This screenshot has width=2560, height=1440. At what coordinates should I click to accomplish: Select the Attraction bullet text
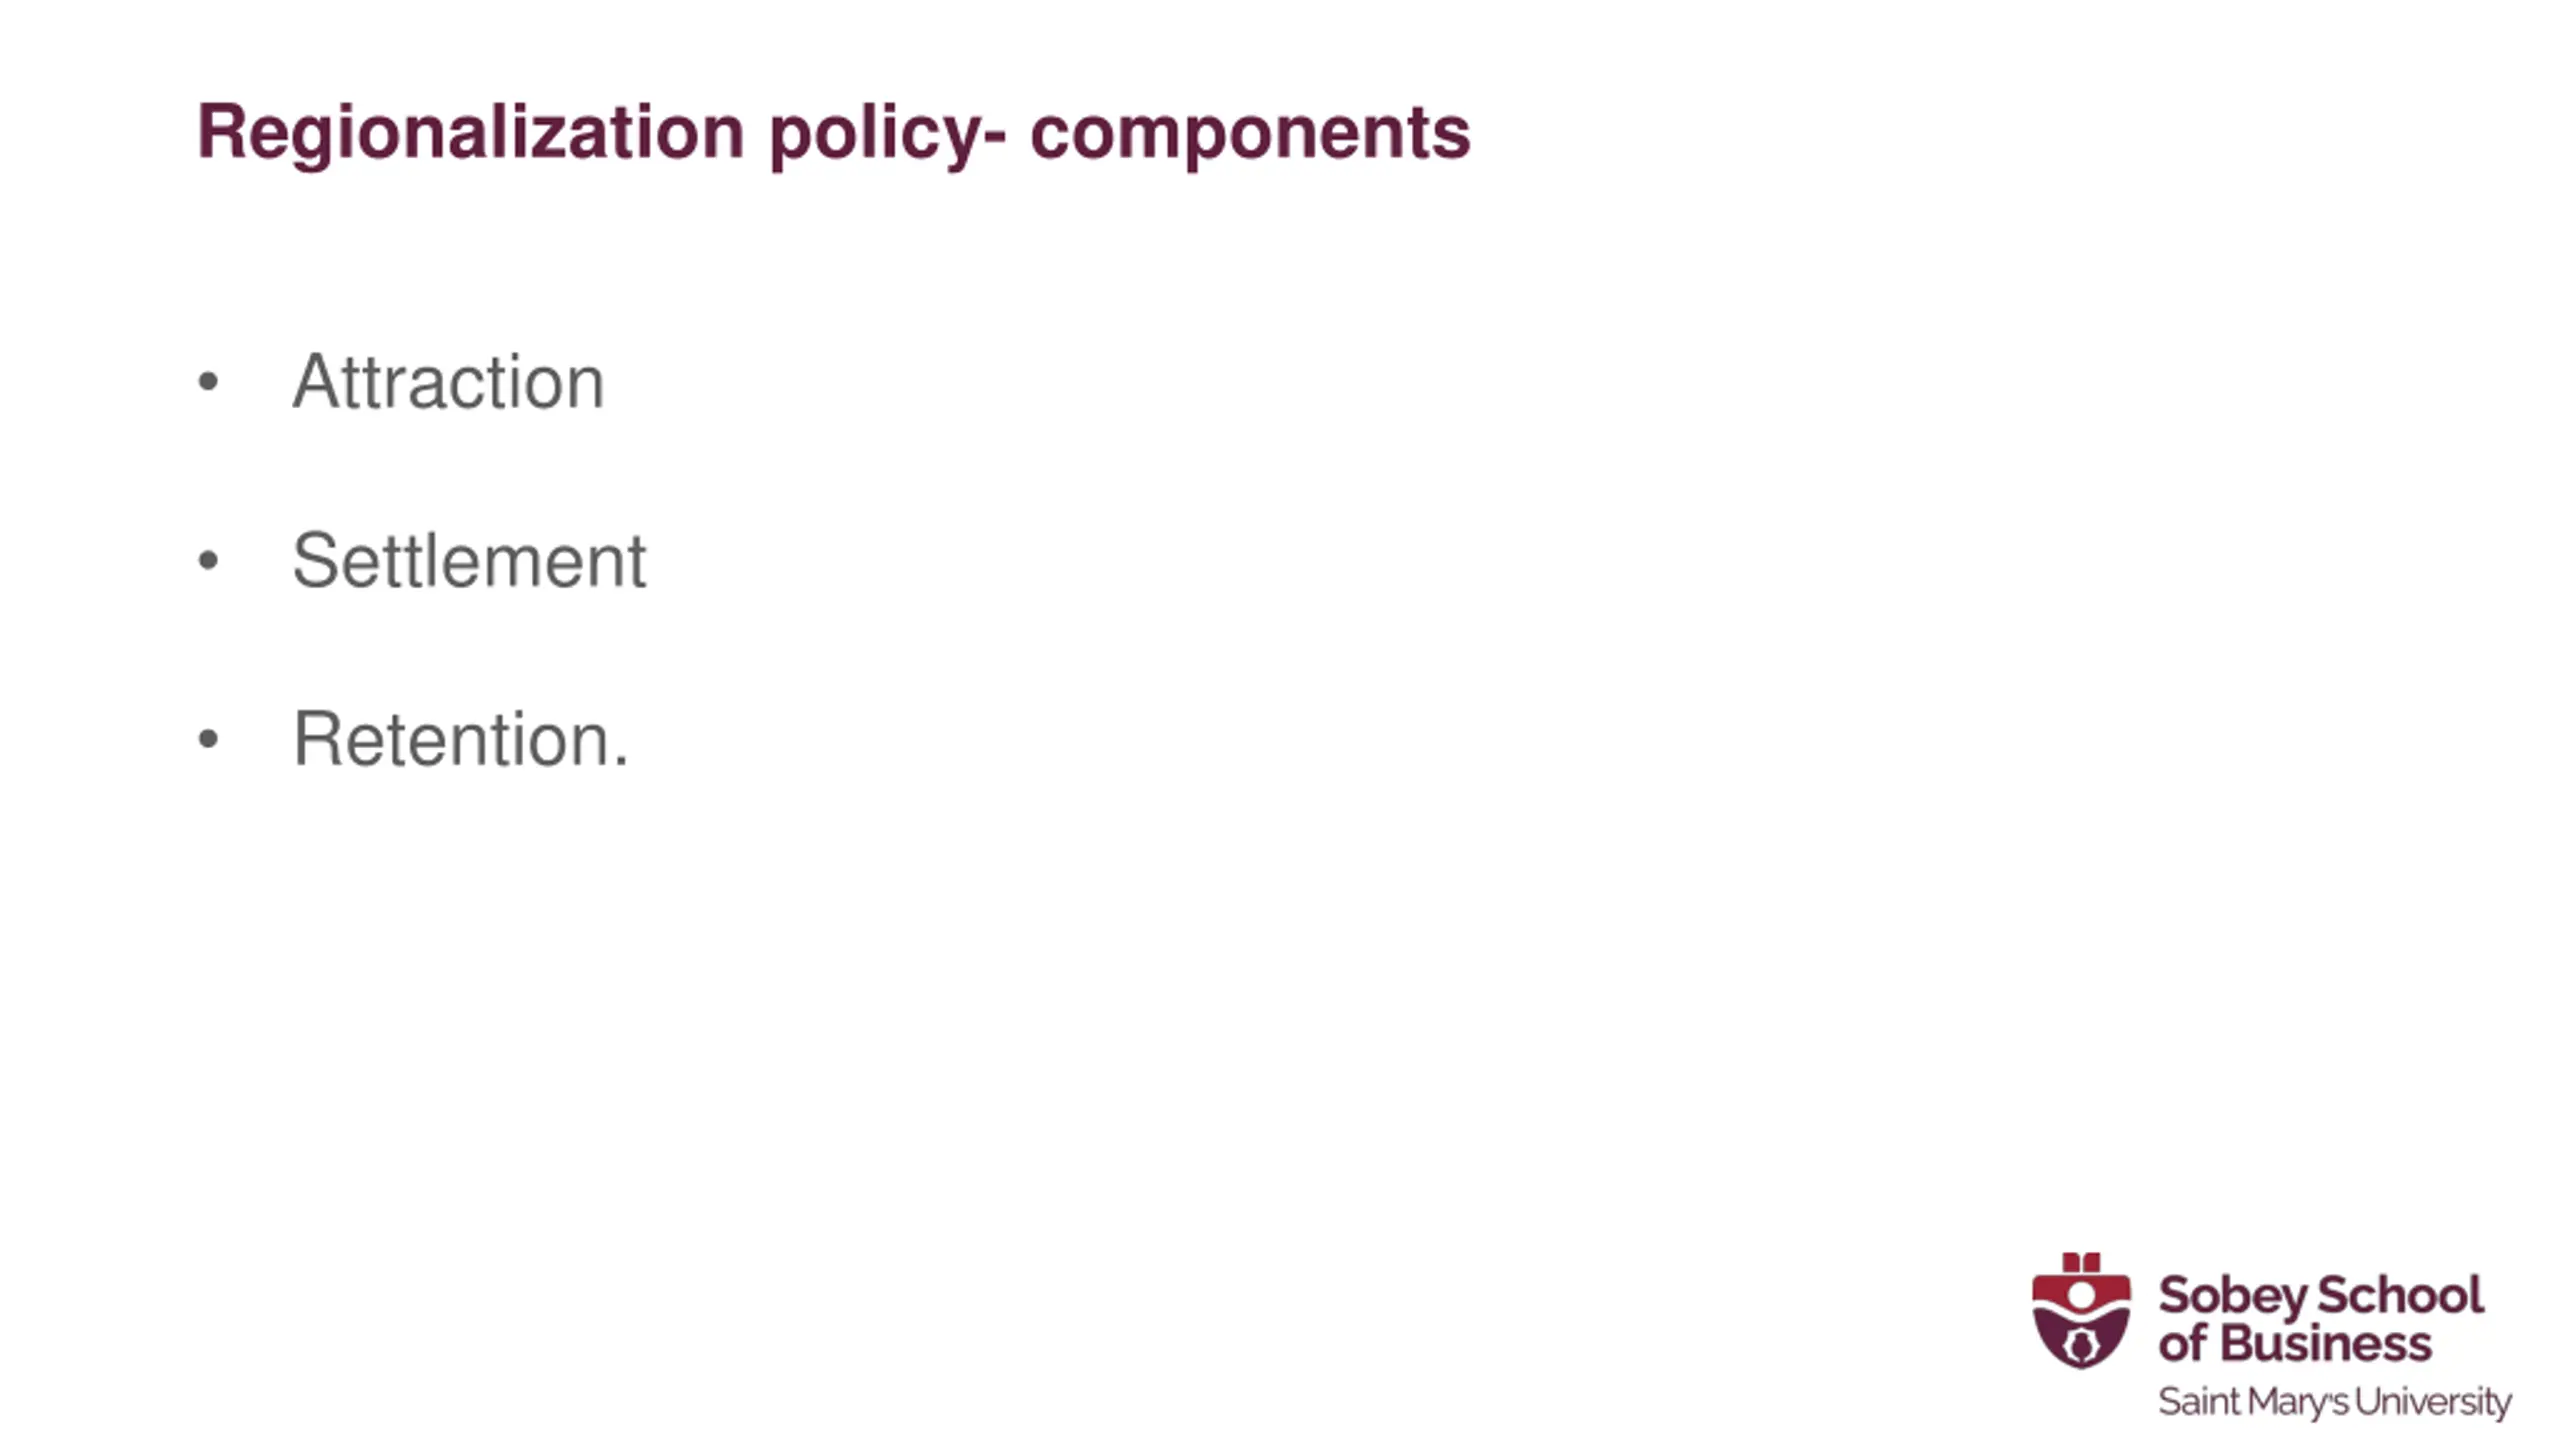tap(448, 381)
